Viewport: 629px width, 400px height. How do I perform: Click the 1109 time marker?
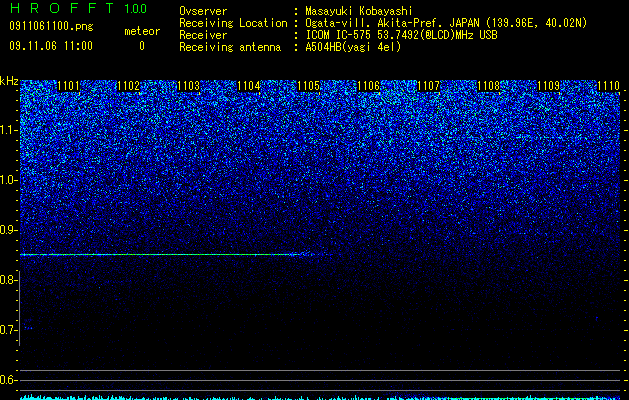tap(549, 86)
